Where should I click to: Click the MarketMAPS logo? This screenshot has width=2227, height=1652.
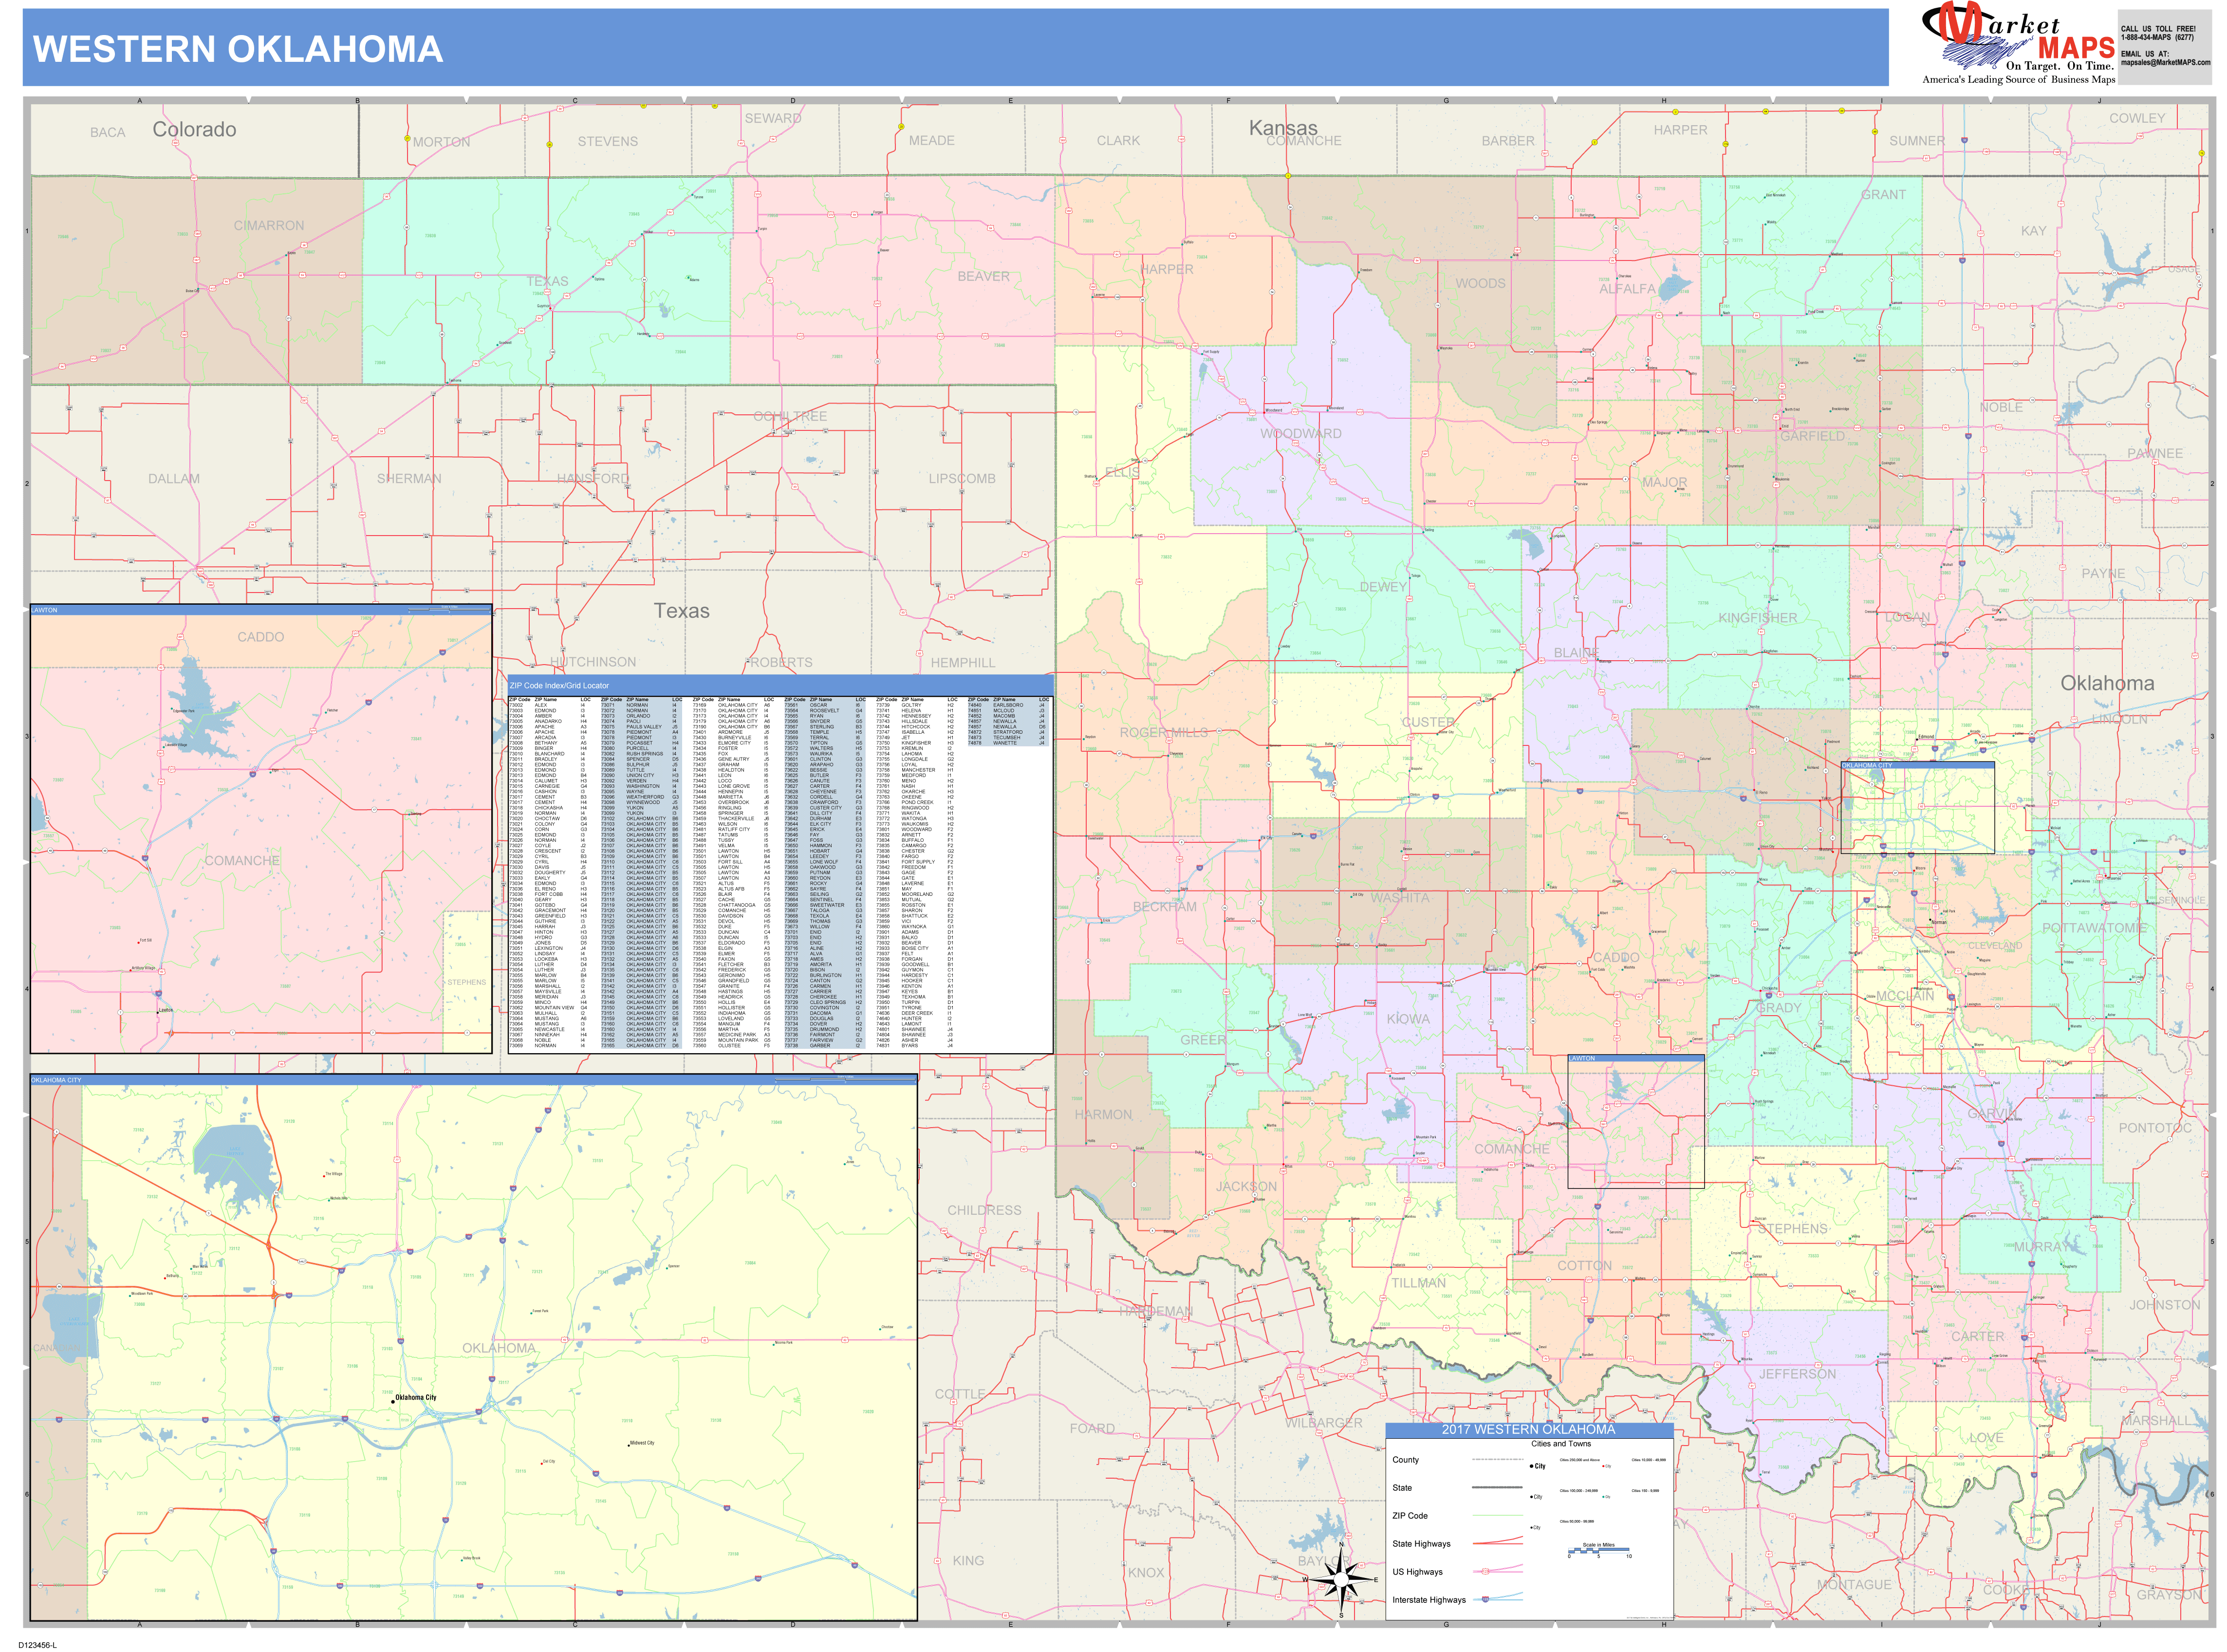click(x=2003, y=38)
